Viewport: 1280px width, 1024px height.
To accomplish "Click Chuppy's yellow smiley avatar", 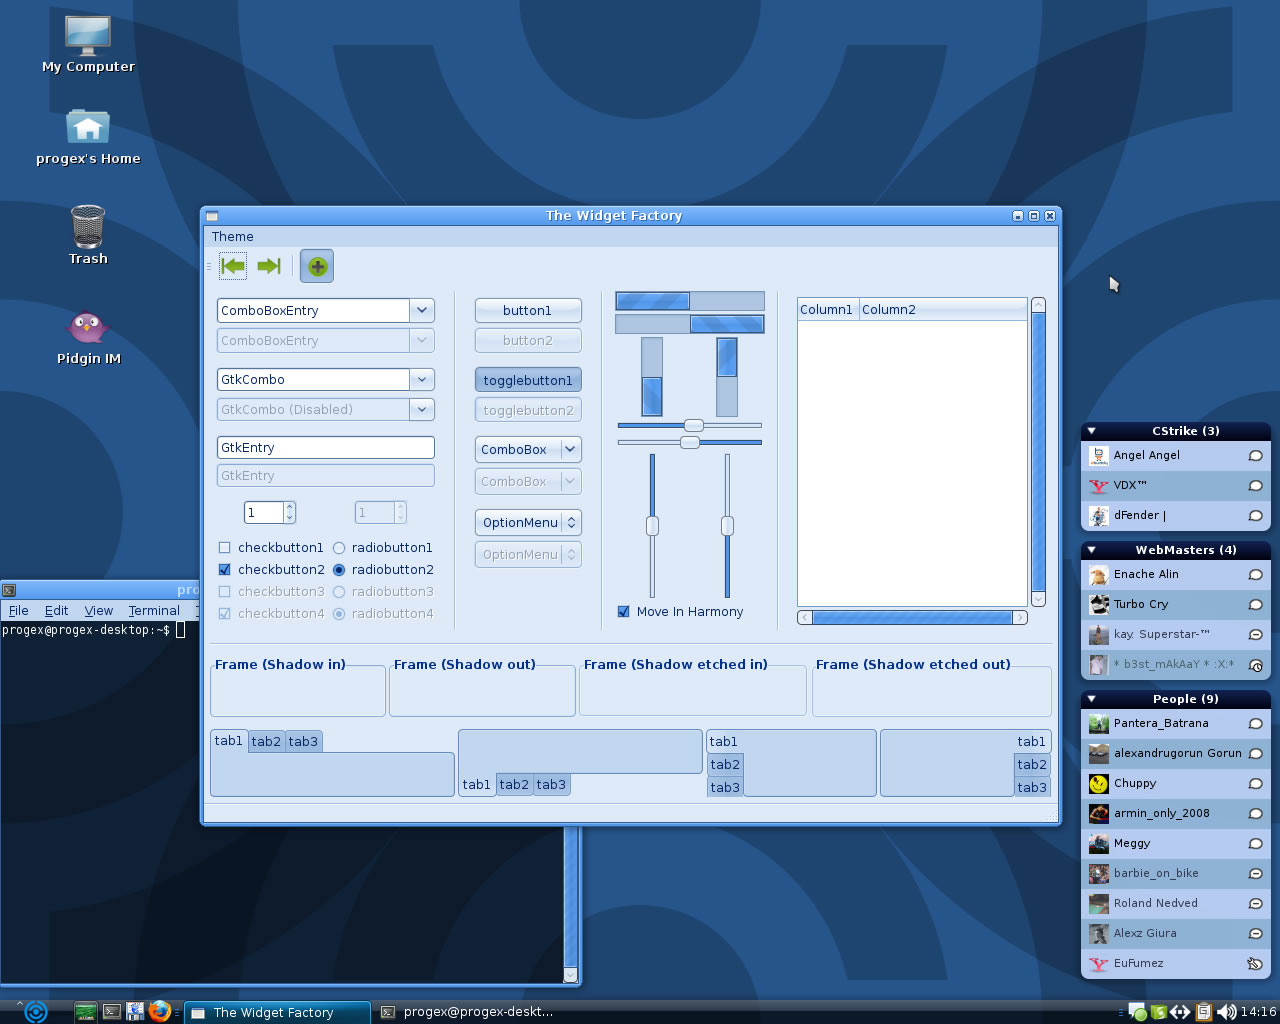I will pyautogui.click(x=1099, y=784).
